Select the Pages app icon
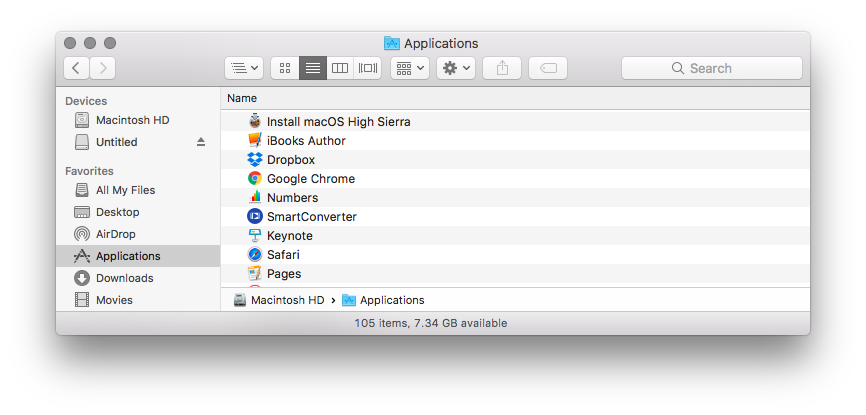The image size is (866, 415). point(255,274)
